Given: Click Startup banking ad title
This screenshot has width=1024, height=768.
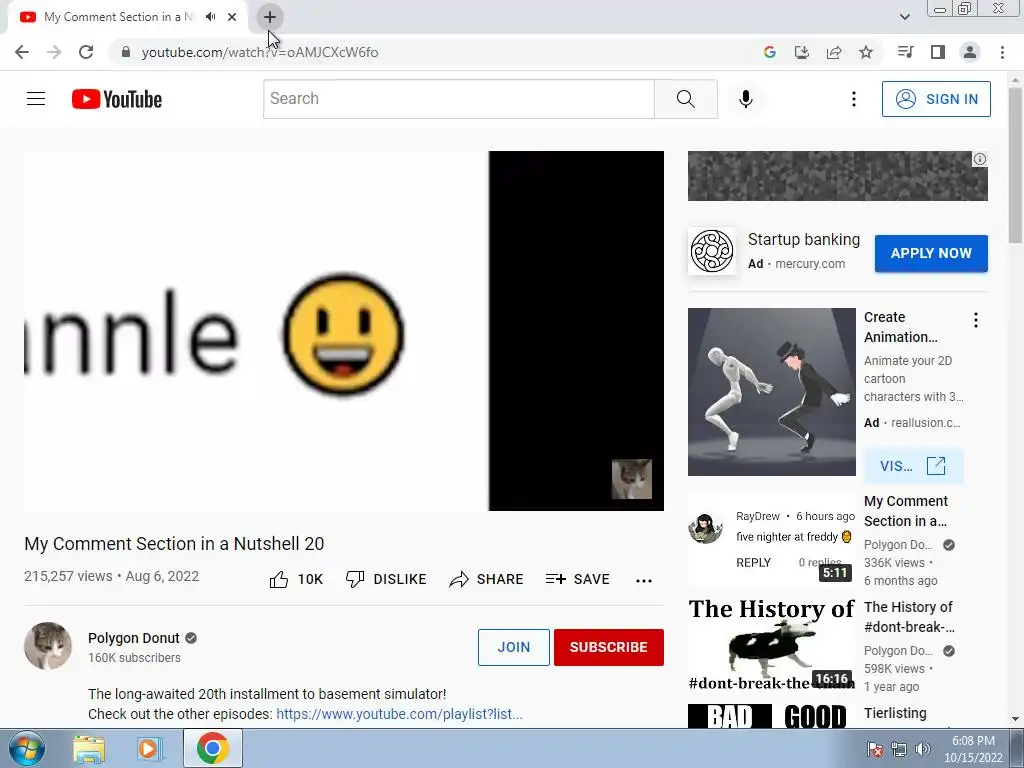Looking at the screenshot, I should (x=804, y=240).
